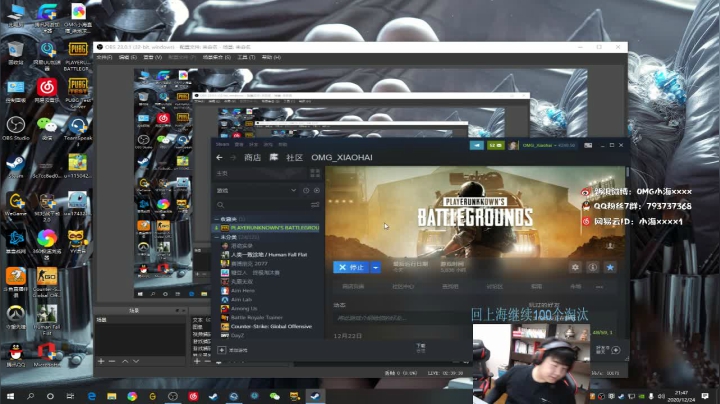The image size is (720, 404).
Task: Open the TeamSpeak desktop shortcut
Action: tap(78, 130)
